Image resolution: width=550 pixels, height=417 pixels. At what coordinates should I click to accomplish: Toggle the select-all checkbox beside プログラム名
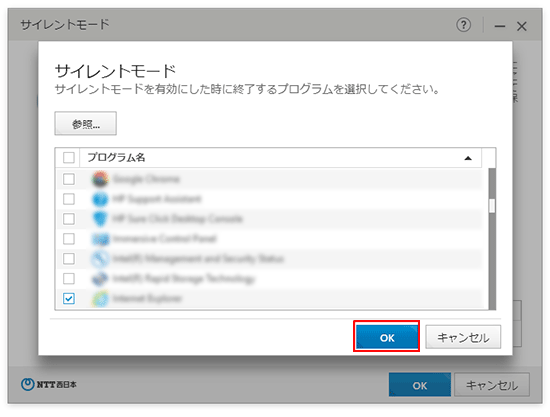click(69, 157)
